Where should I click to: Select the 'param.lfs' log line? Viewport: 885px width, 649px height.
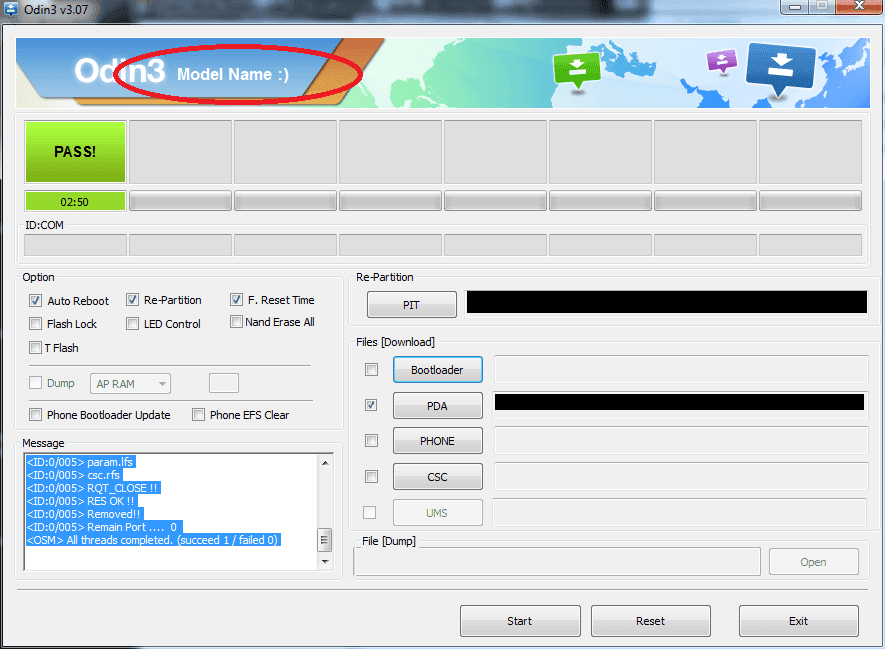[80, 462]
